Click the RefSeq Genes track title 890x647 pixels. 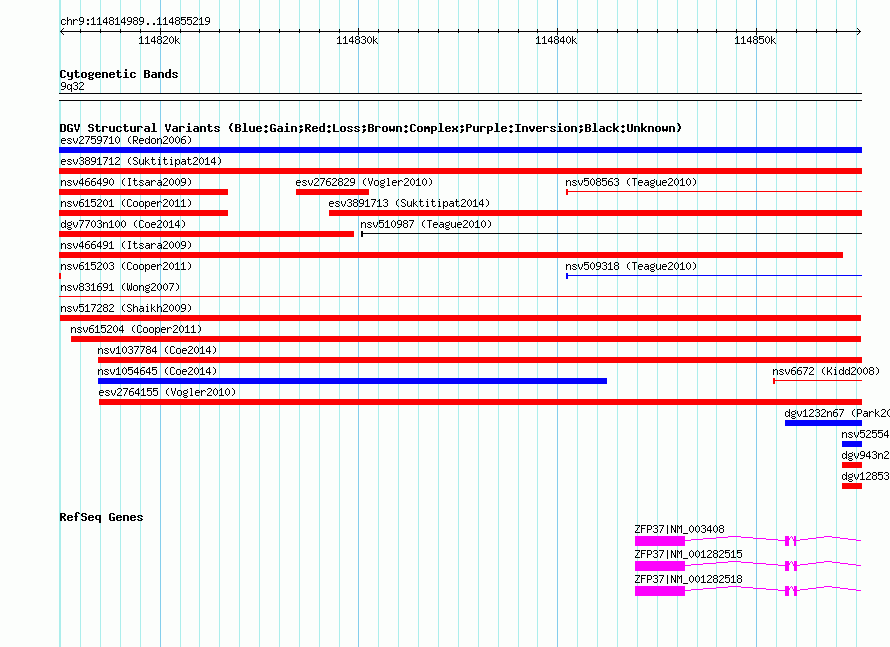click(101, 517)
